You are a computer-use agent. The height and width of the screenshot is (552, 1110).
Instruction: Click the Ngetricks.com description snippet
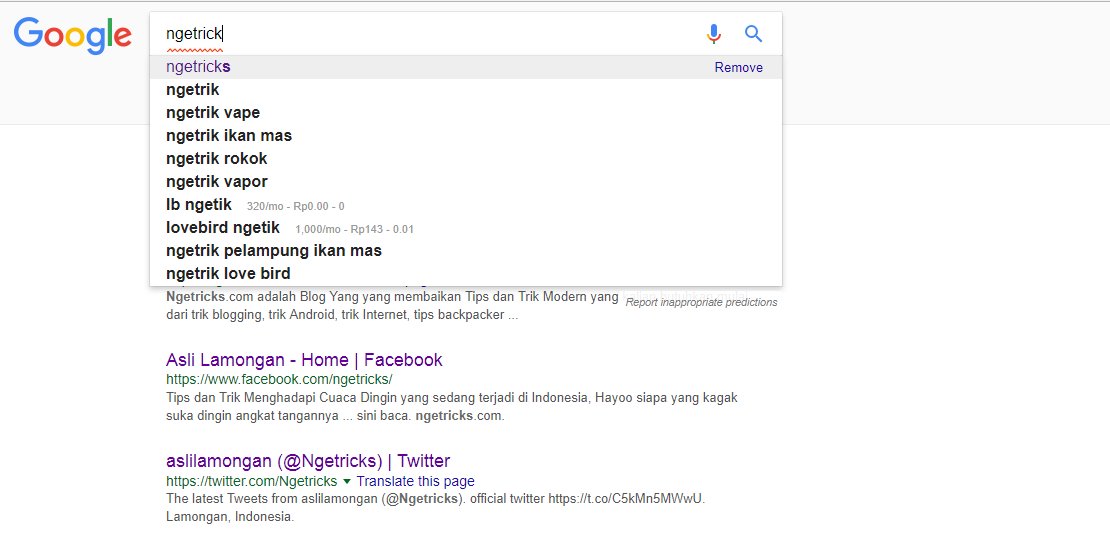[393, 306]
